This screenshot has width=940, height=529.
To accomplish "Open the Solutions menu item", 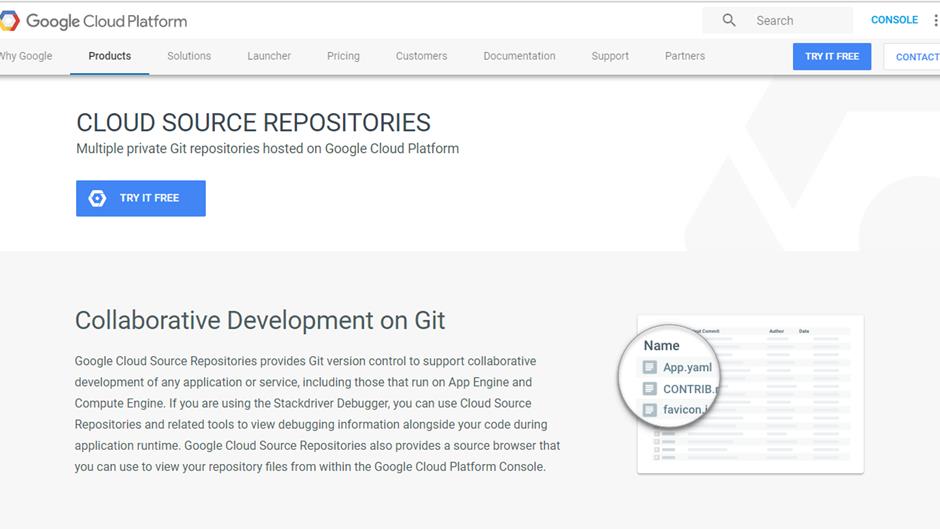I will click(x=189, y=56).
